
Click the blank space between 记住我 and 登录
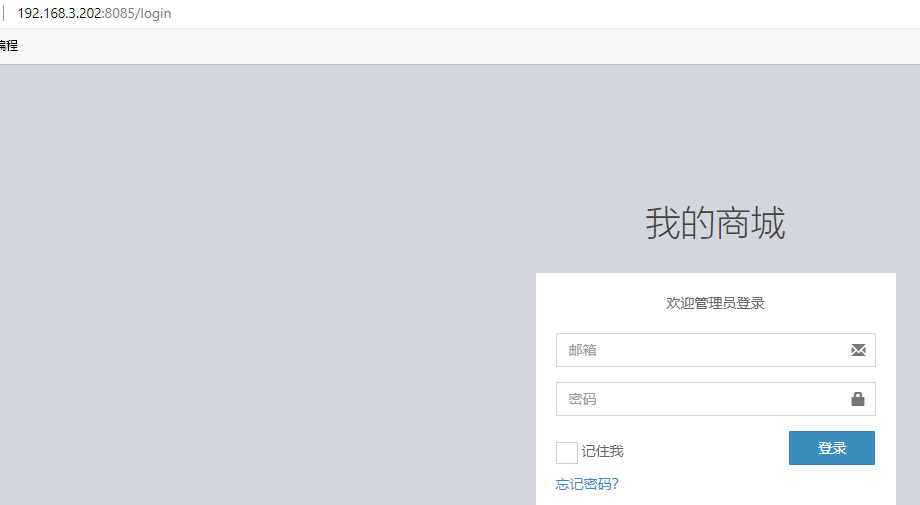[706, 450]
